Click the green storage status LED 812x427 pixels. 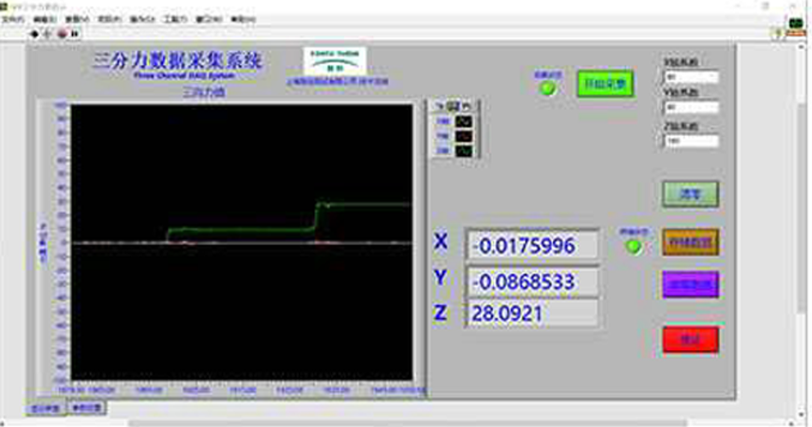pyautogui.click(x=632, y=245)
